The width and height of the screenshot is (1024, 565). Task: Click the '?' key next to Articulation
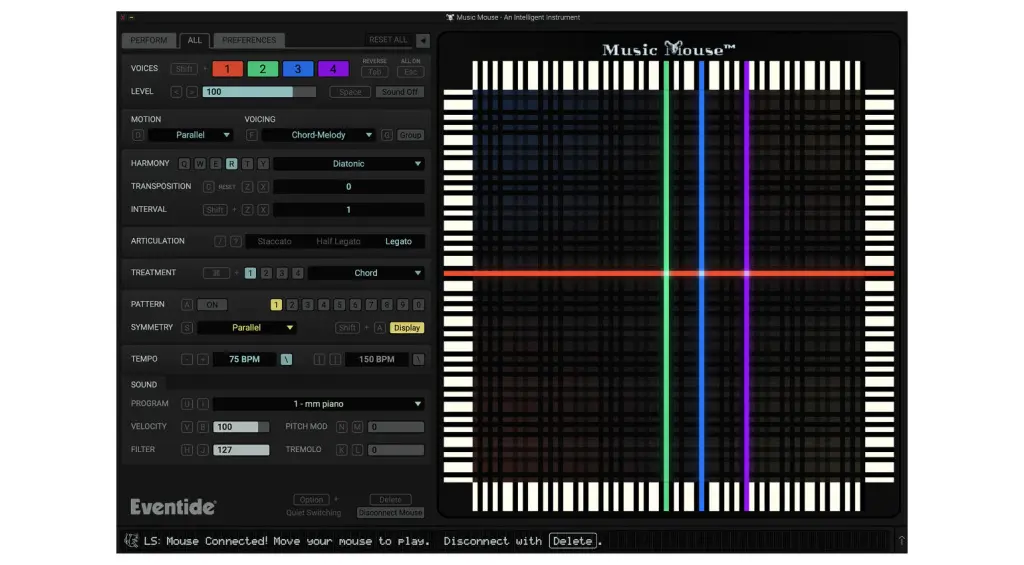[236, 242]
